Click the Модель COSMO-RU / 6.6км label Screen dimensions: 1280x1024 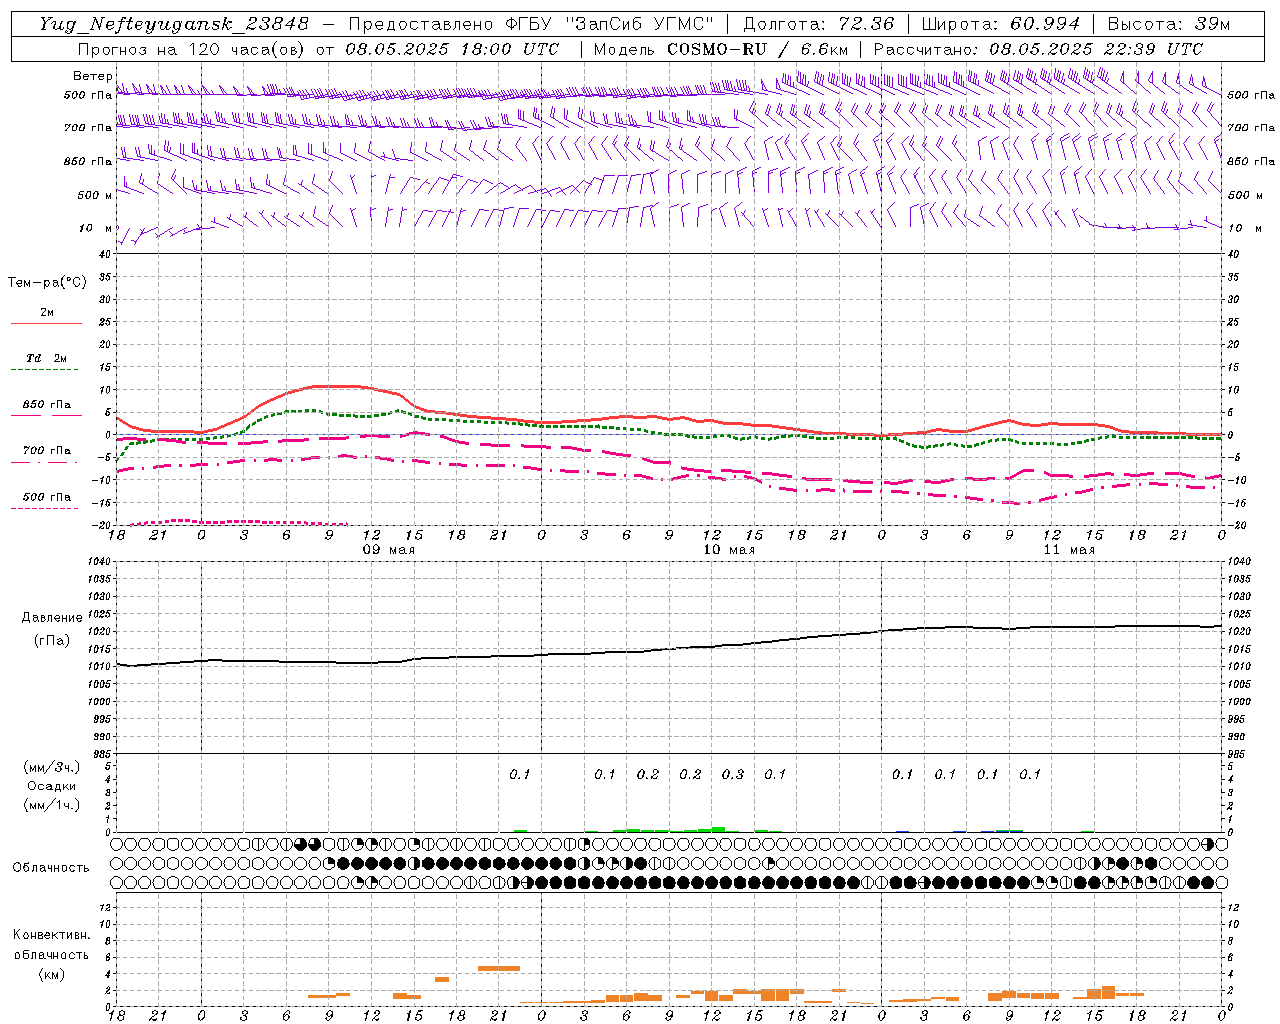click(x=721, y=49)
